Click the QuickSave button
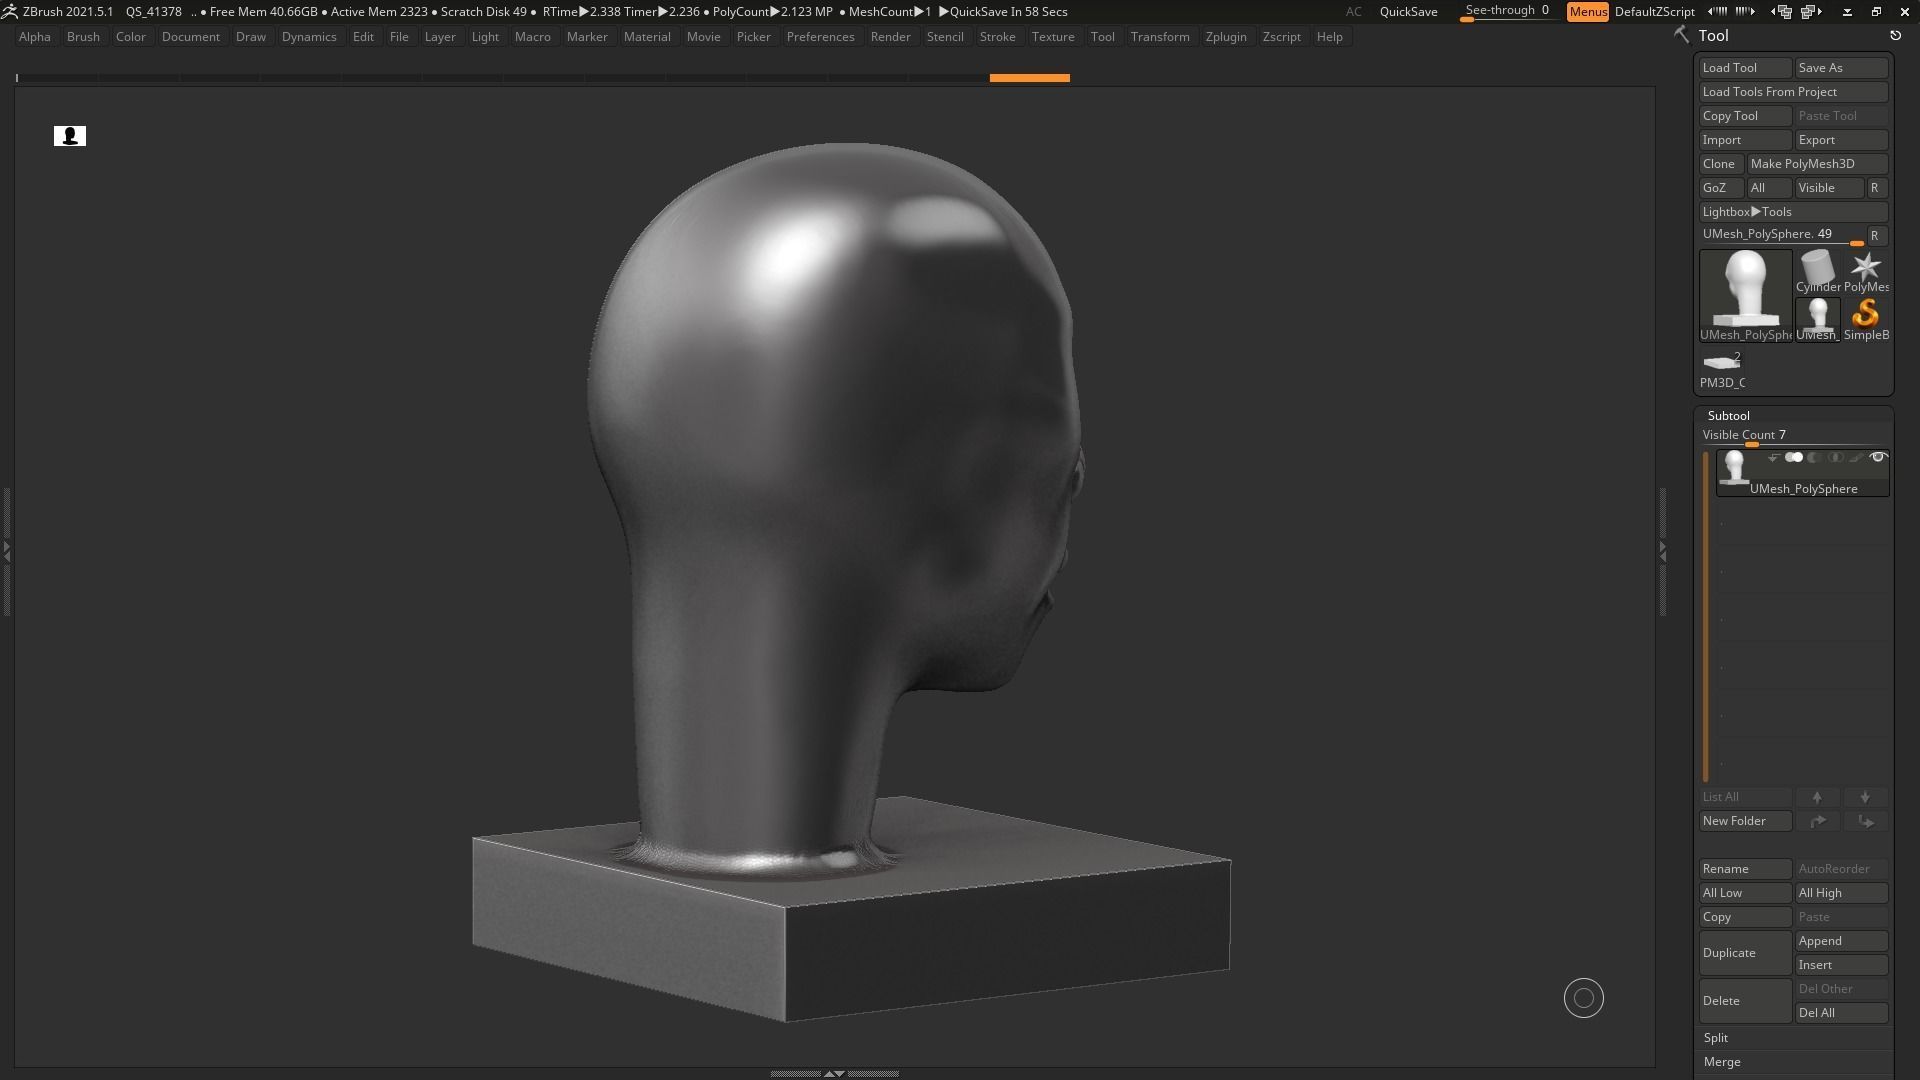This screenshot has width=1920, height=1080. pos(1408,12)
